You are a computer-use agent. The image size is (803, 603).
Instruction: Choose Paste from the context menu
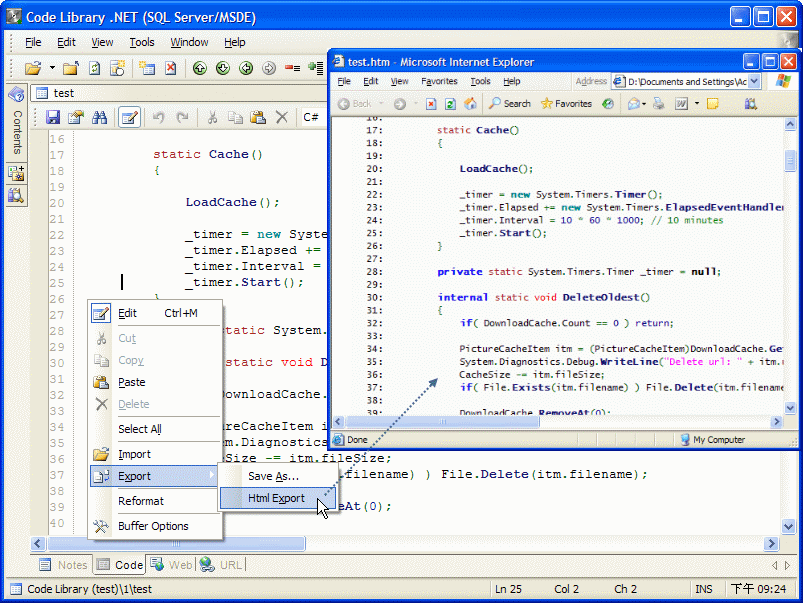[x=156, y=382]
